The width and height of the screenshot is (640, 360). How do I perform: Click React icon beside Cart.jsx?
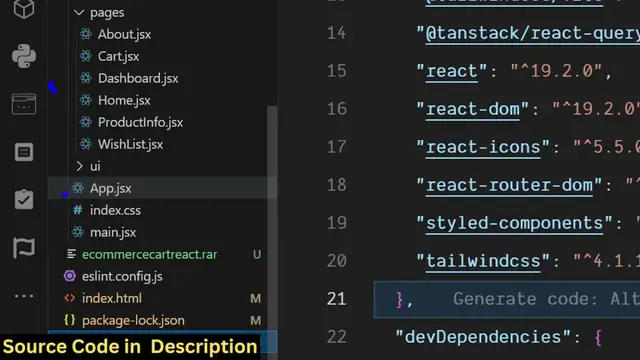[86, 56]
